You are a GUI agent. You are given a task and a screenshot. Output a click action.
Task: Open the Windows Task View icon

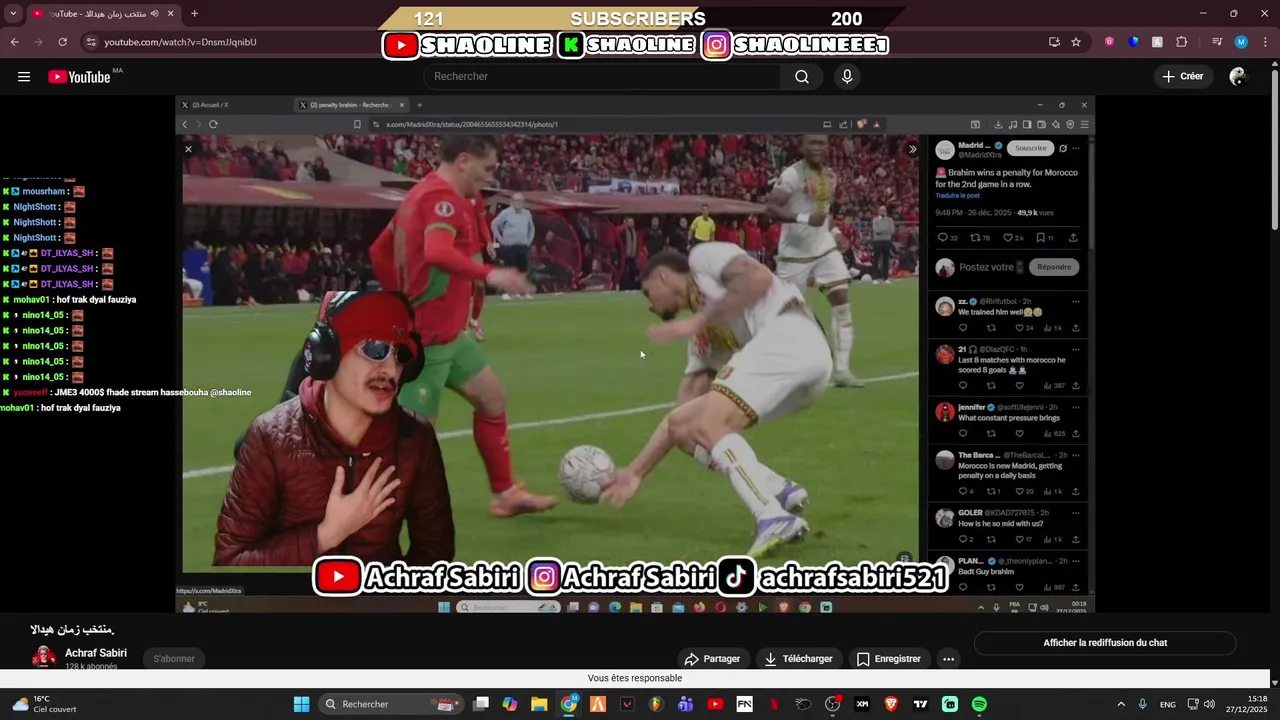coord(481,704)
